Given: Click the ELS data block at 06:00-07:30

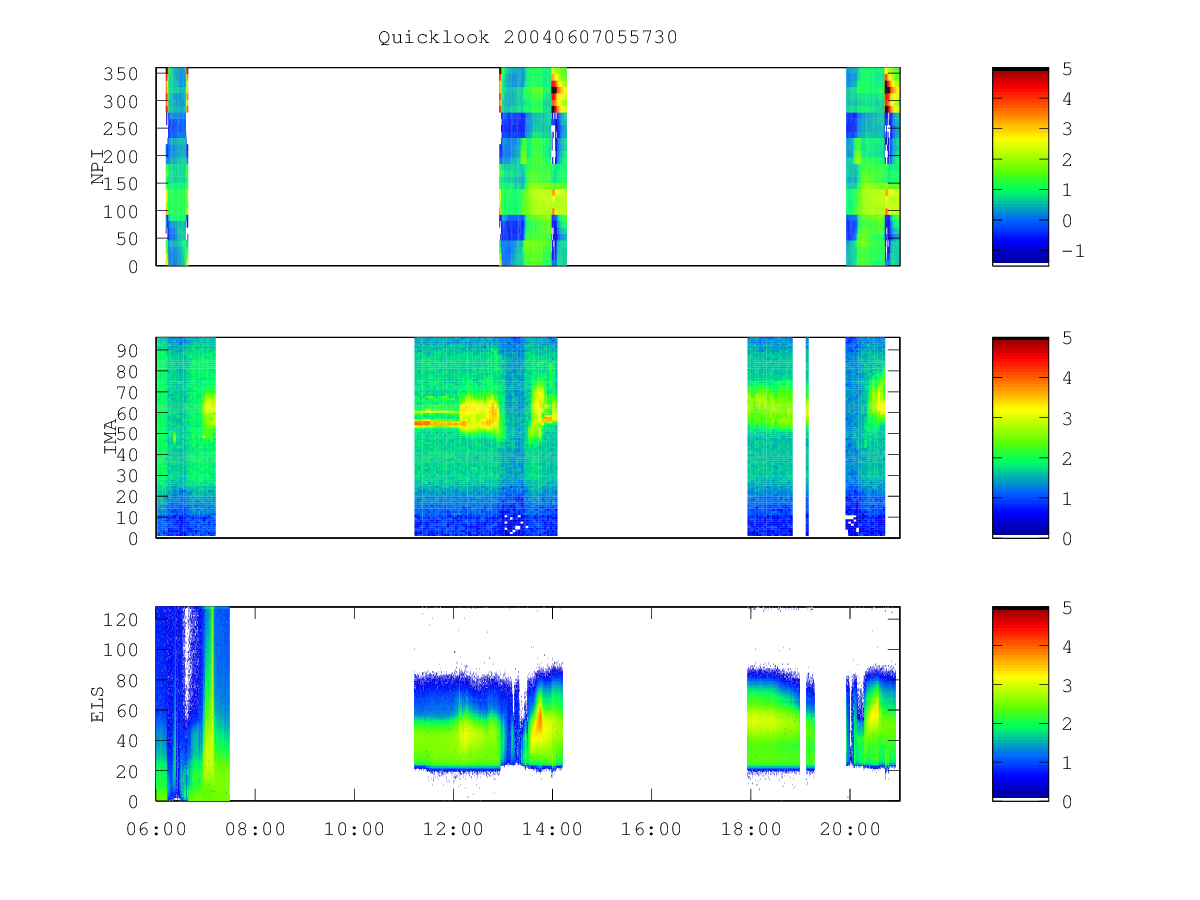Looking at the screenshot, I should click(x=193, y=704).
